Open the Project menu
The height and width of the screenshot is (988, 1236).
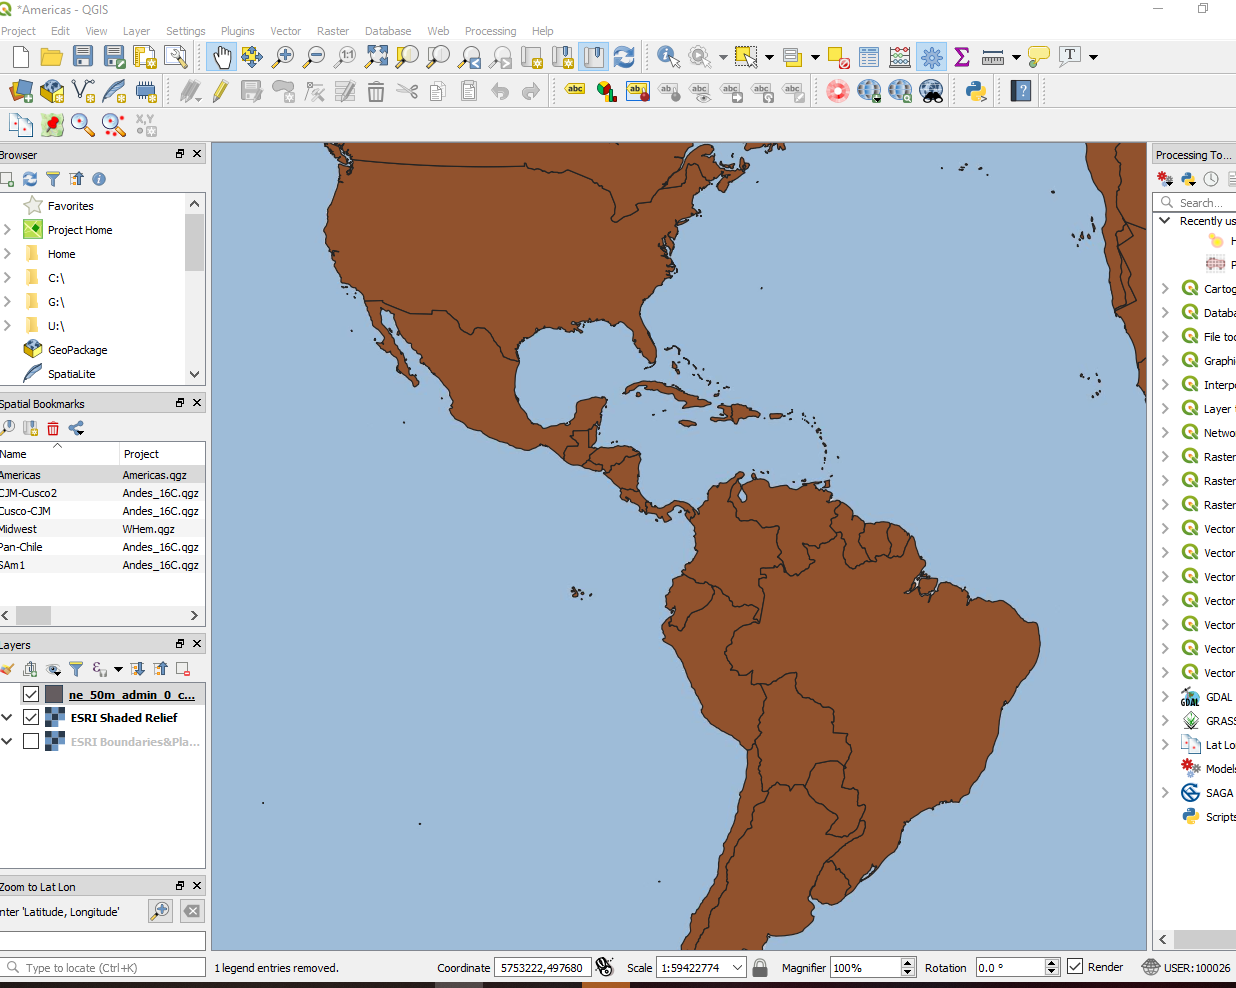coord(18,31)
